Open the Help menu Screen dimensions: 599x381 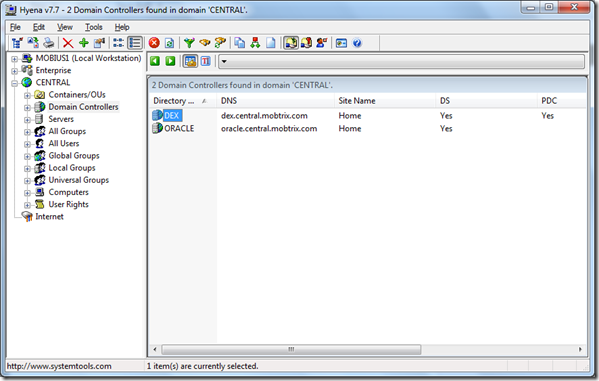122,27
